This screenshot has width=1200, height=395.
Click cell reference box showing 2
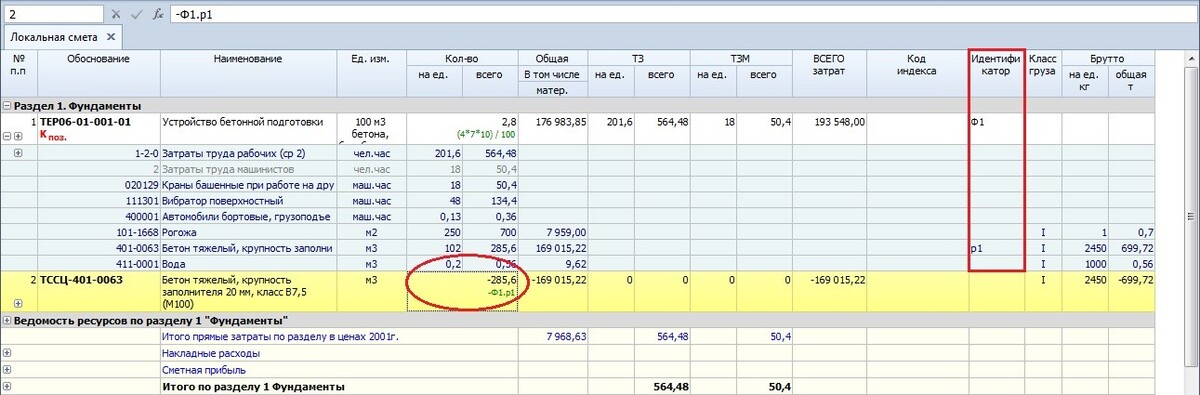(53, 15)
